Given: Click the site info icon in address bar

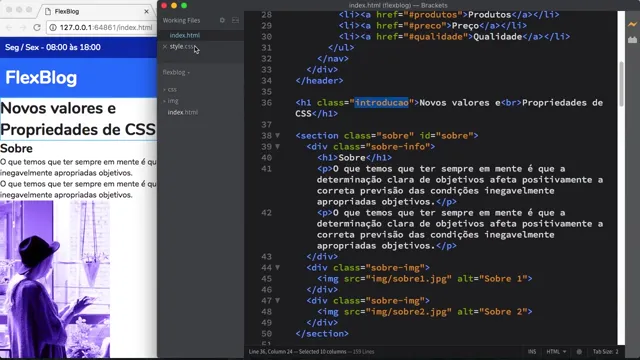Looking at the screenshot, I should click(53, 27).
